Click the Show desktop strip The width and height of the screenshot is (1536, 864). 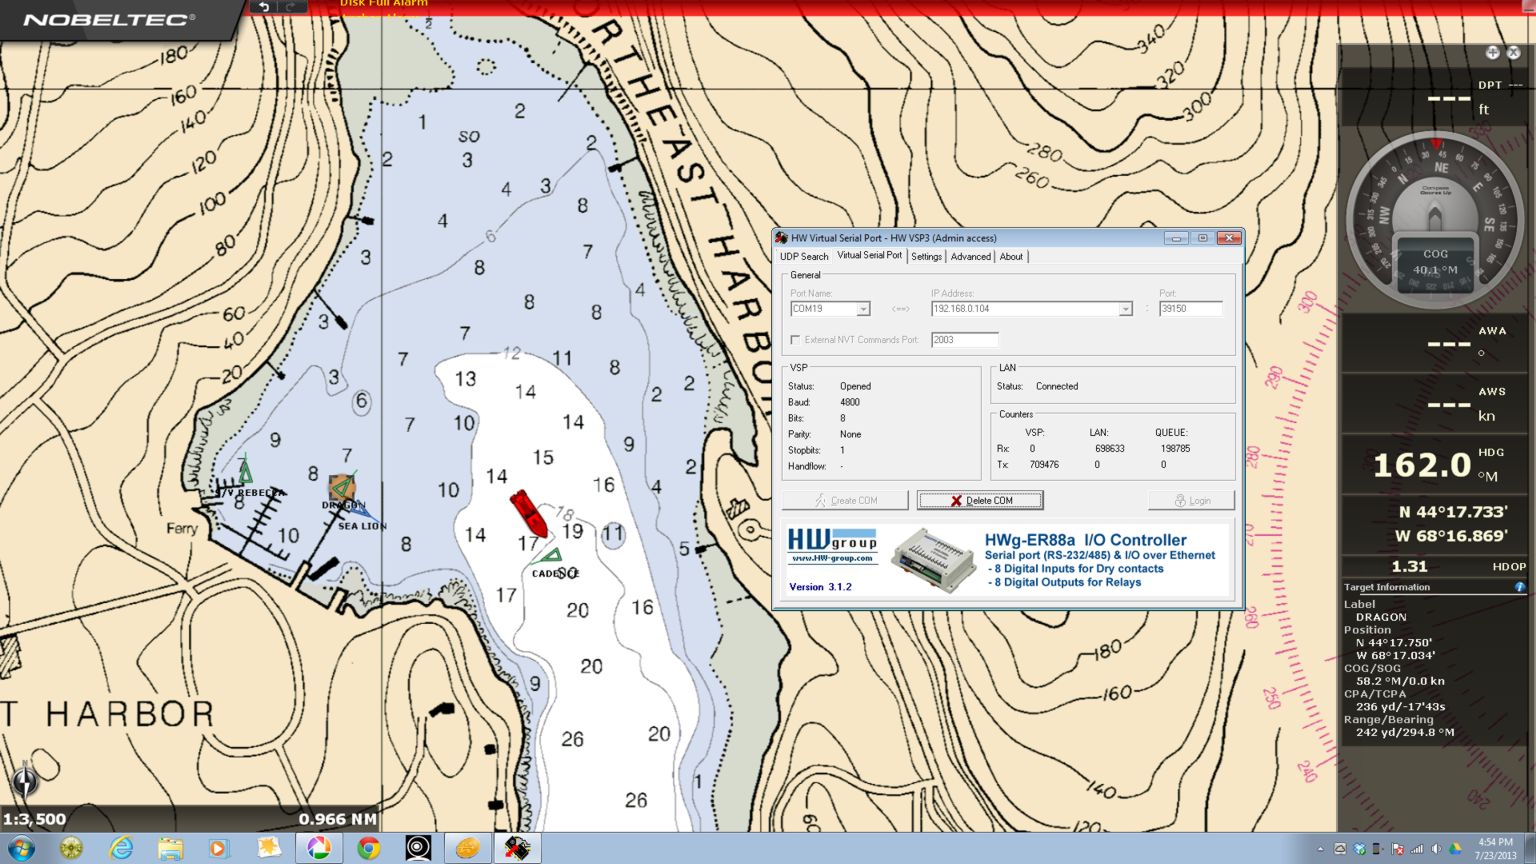pos(1530,849)
